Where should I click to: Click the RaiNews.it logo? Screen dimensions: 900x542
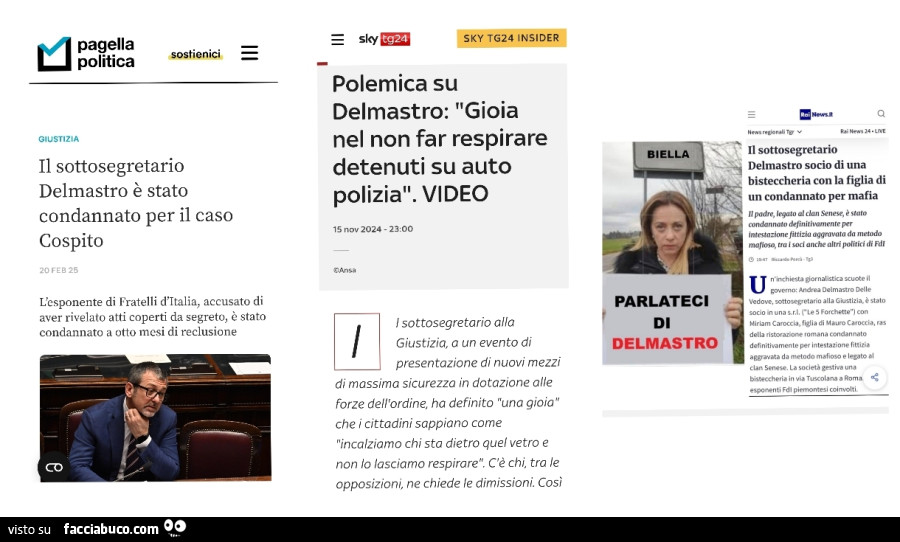[816, 115]
